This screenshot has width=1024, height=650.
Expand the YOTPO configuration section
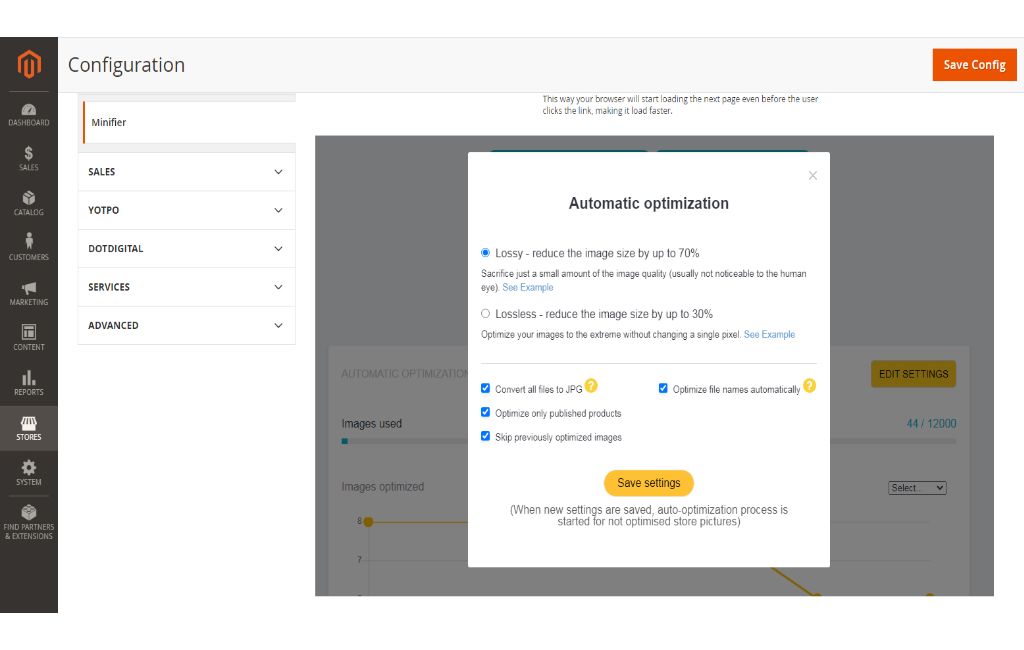coord(186,210)
